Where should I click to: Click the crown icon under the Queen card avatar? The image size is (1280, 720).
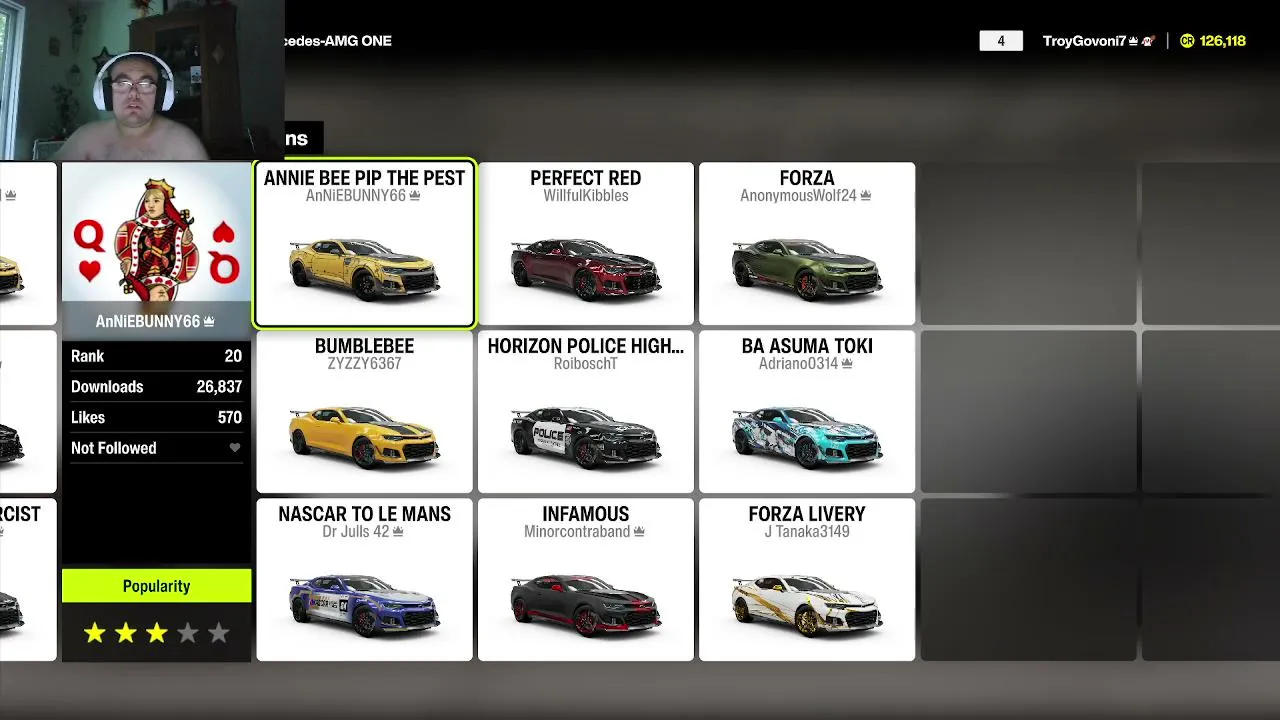[209, 321]
